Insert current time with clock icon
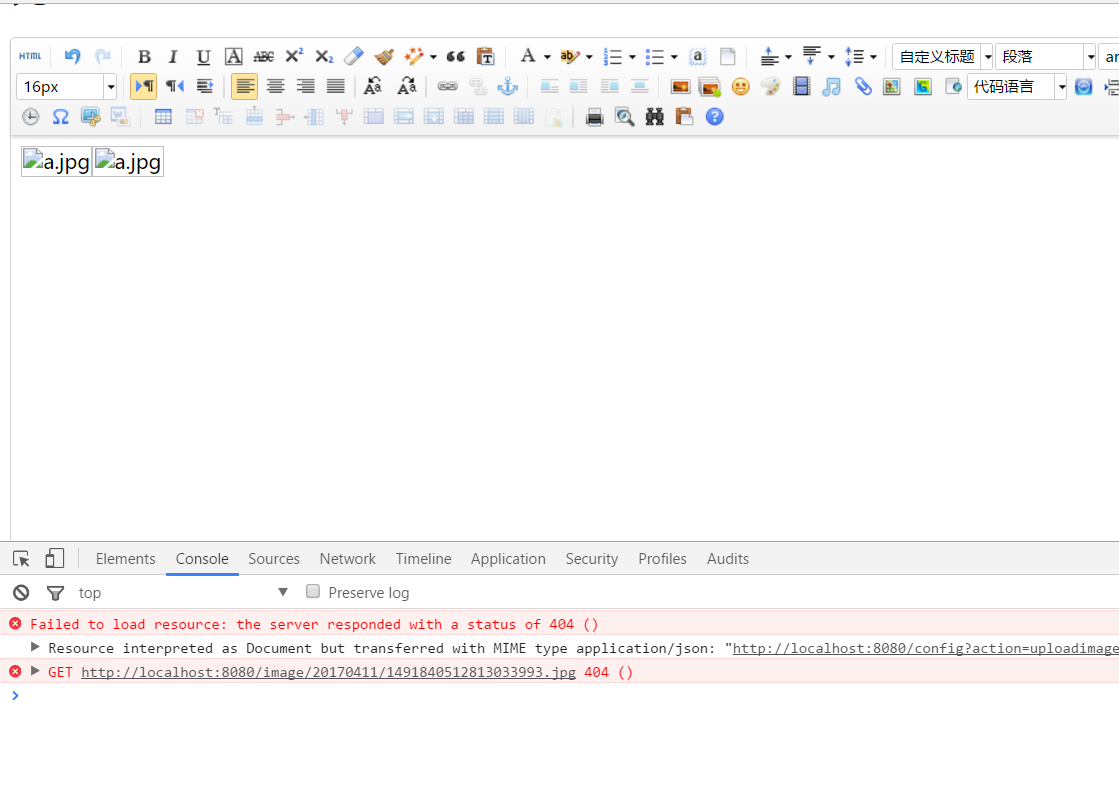The image size is (1119, 791). (x=31, y=116)
